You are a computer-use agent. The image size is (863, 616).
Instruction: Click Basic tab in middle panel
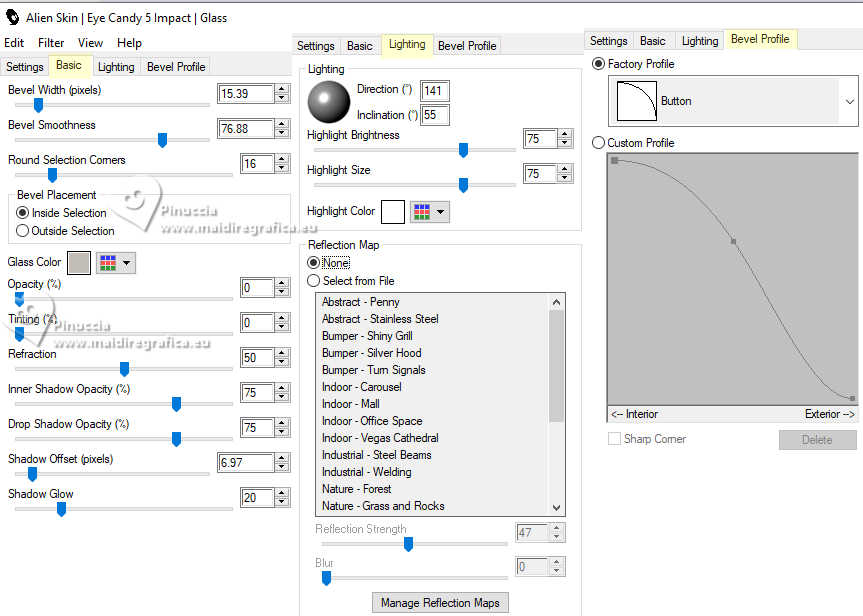pyautogui.click(x=359, y=46)
